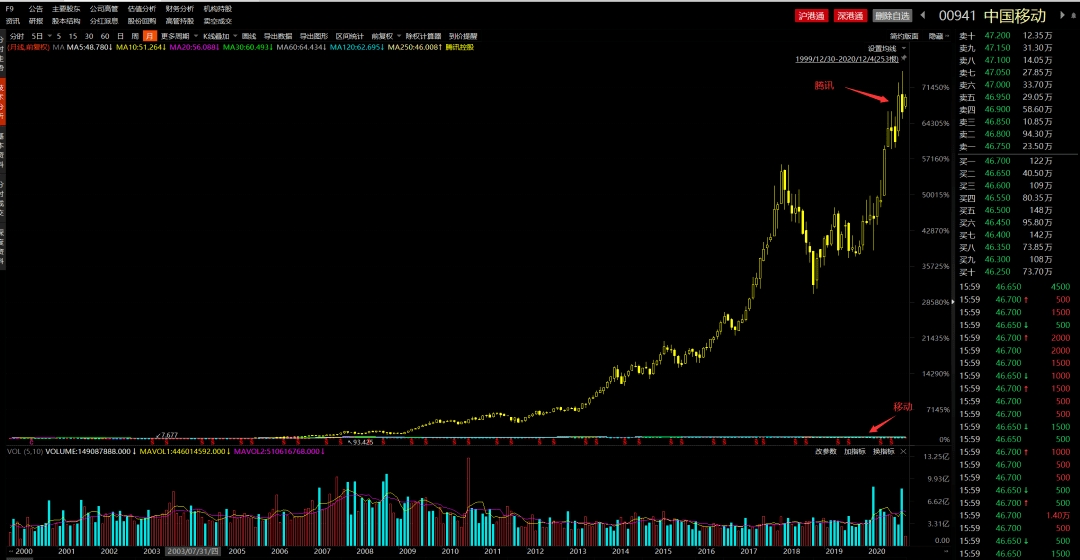Open the 除权计算器 ex-rights calculator

point(423,36)
